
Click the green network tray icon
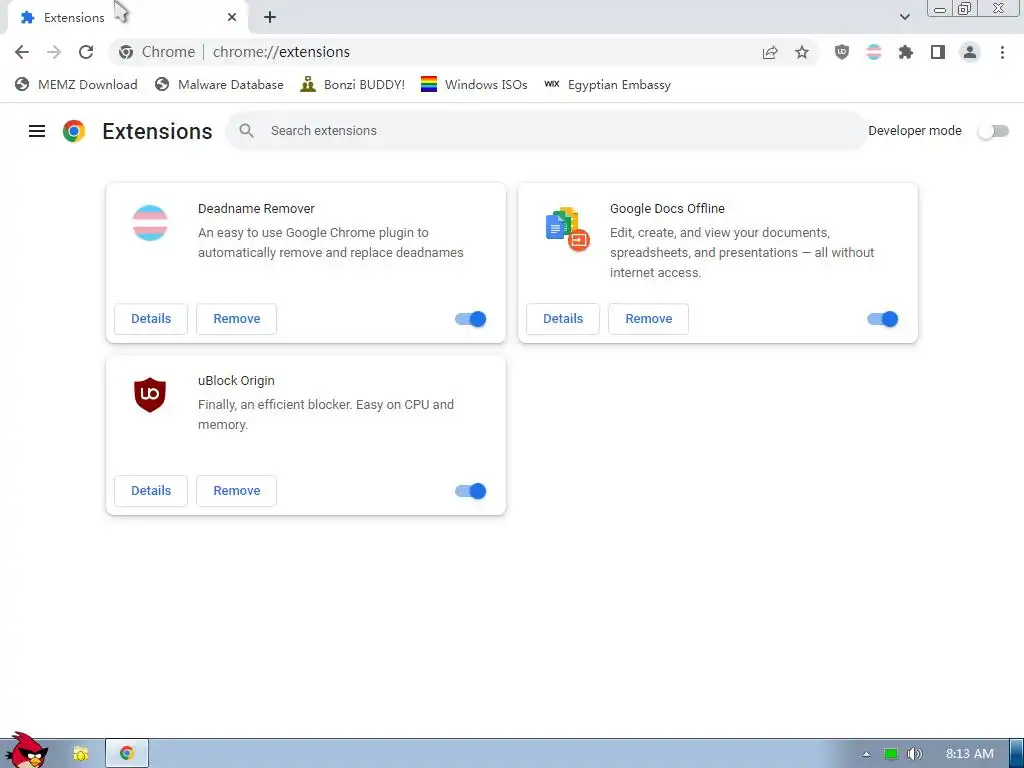pyautogui.click(x=891, y=754)
